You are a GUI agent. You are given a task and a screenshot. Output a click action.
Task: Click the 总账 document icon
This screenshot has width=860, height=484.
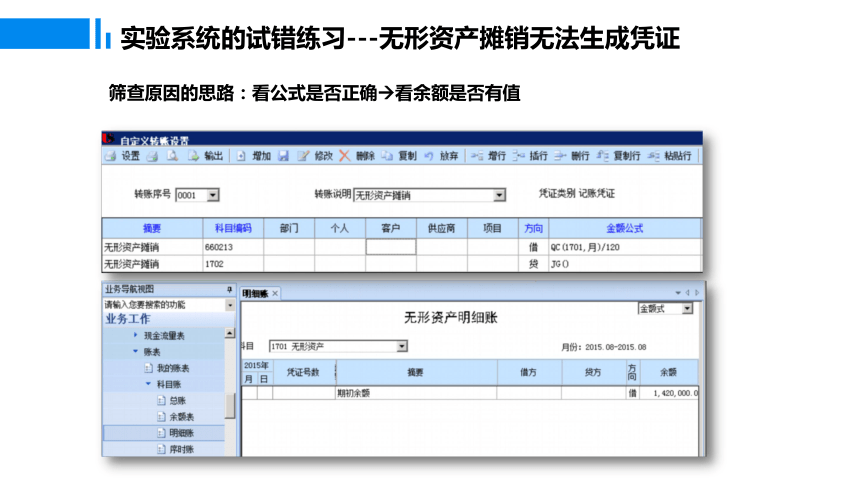(161, 401)
